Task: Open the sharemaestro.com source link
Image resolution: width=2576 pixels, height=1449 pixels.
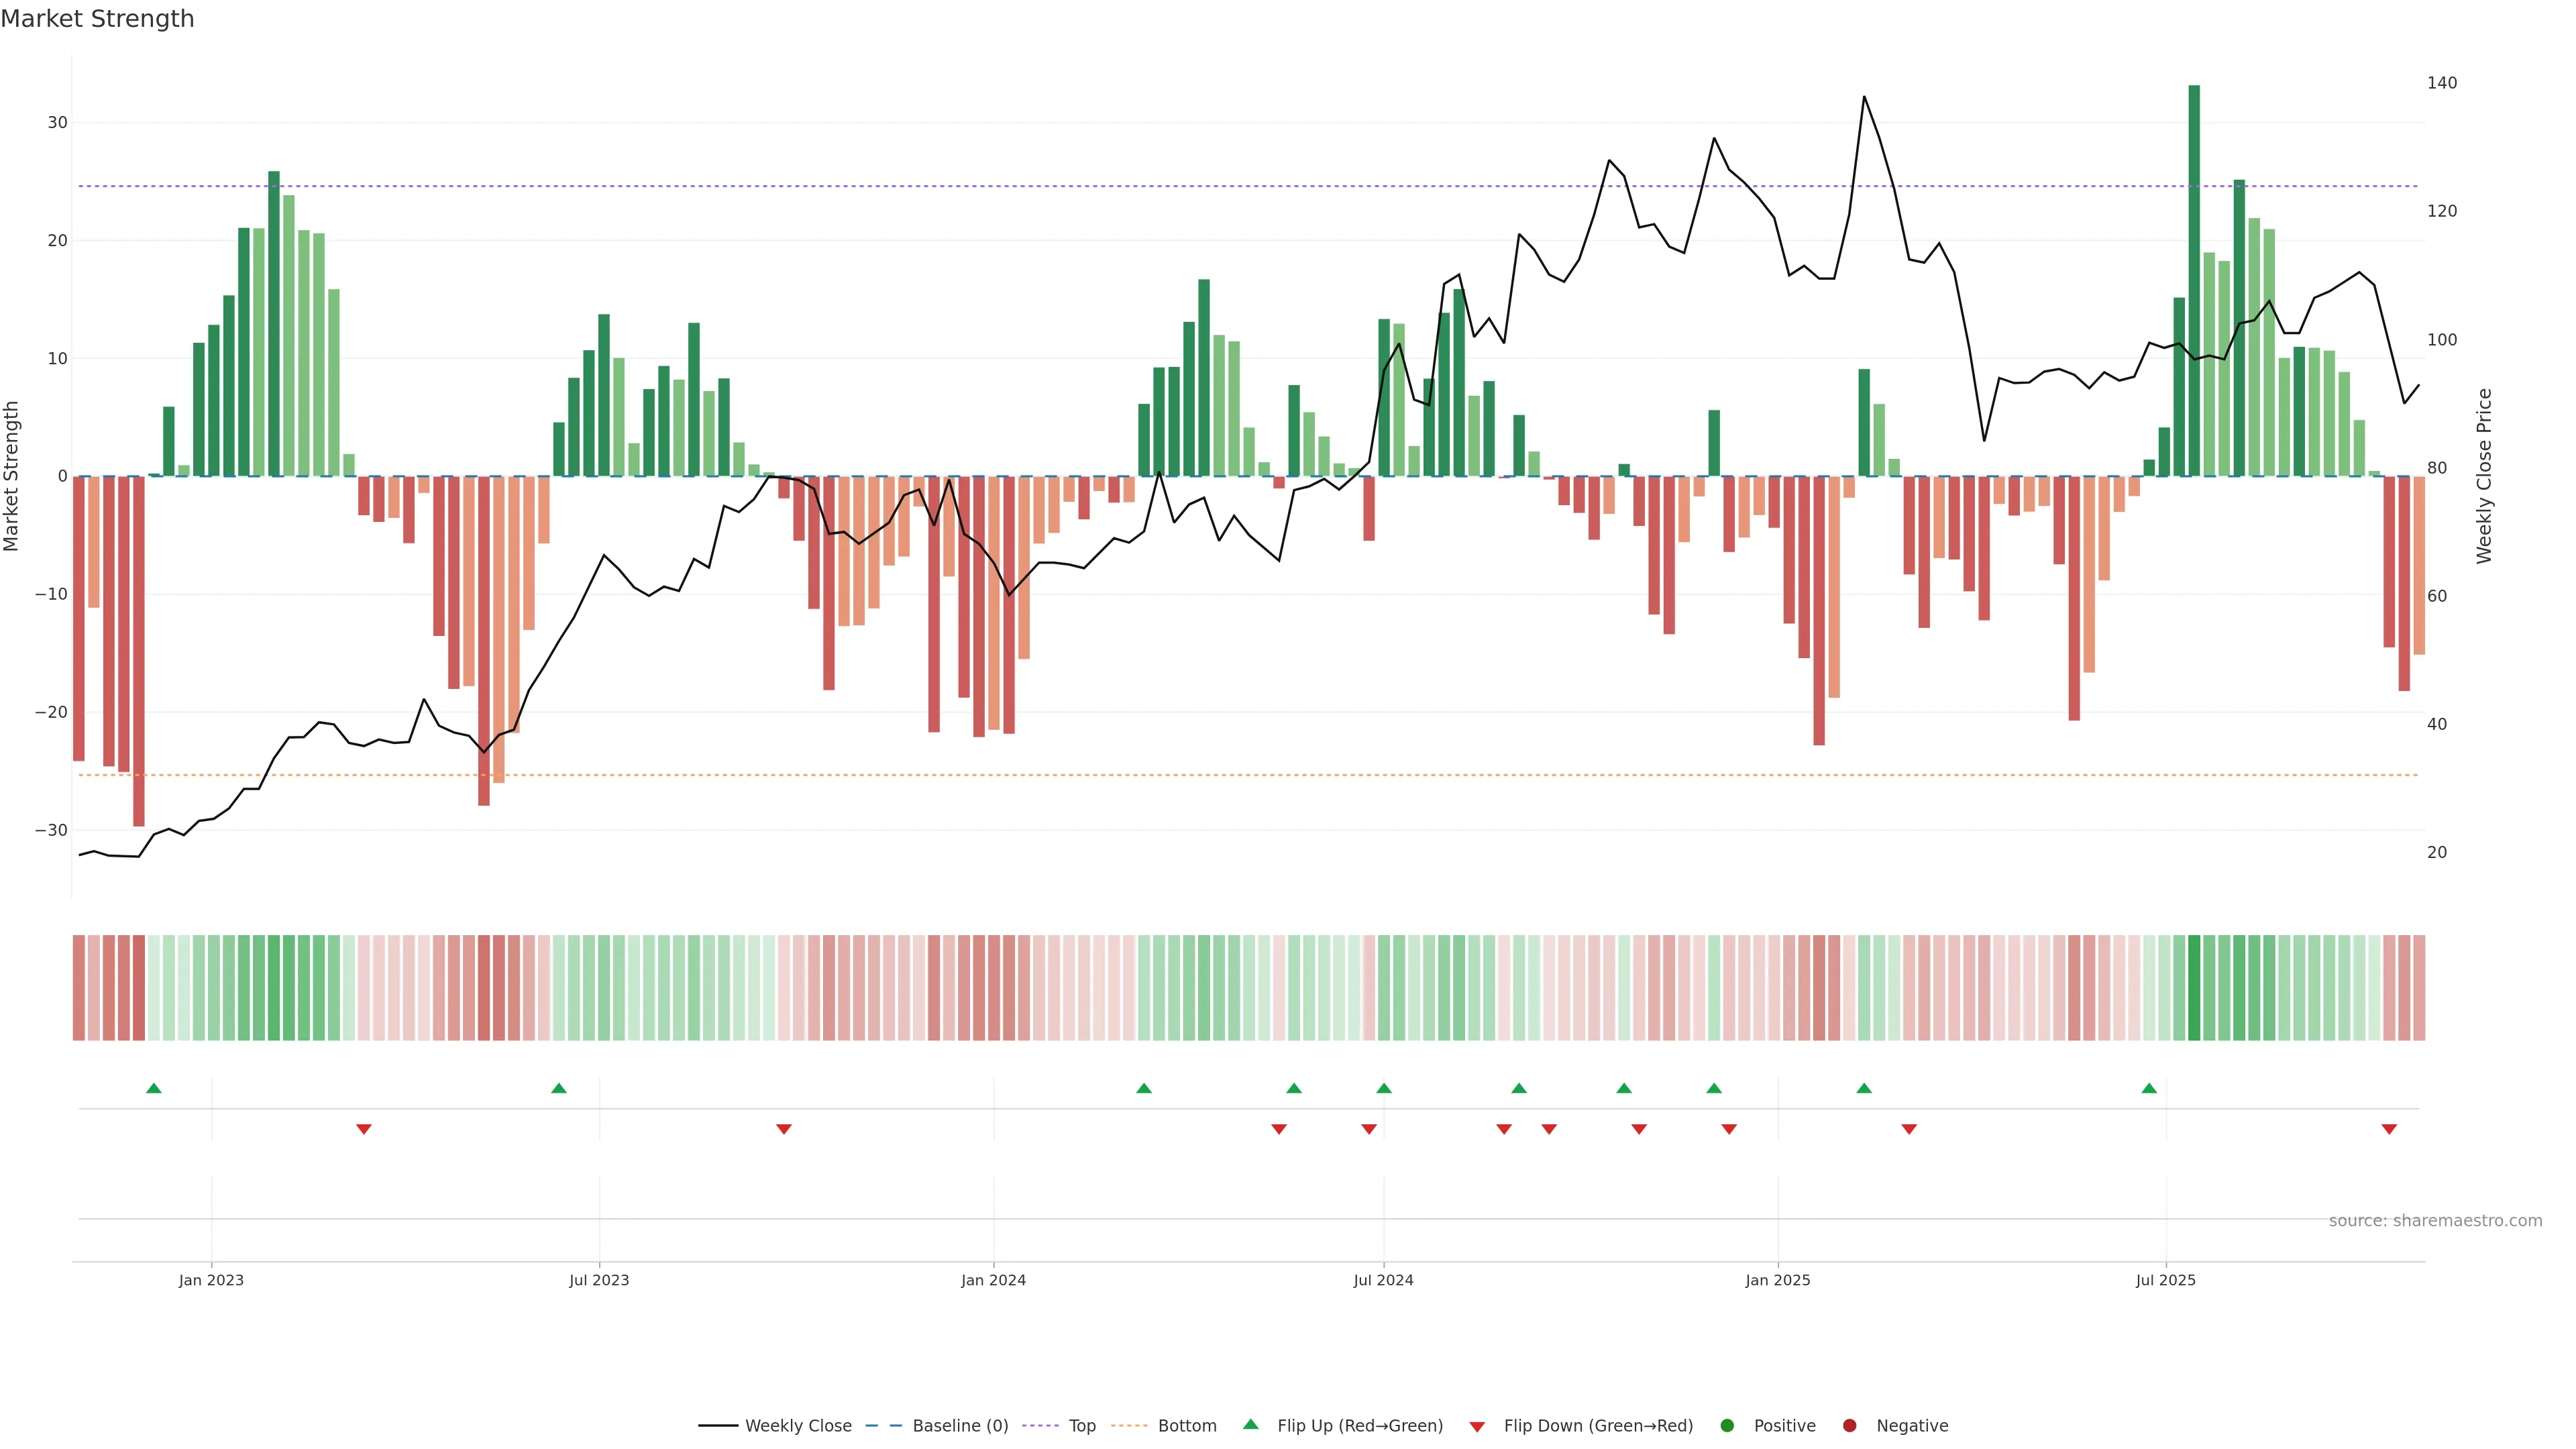Action: [x=2435, y=1221]
